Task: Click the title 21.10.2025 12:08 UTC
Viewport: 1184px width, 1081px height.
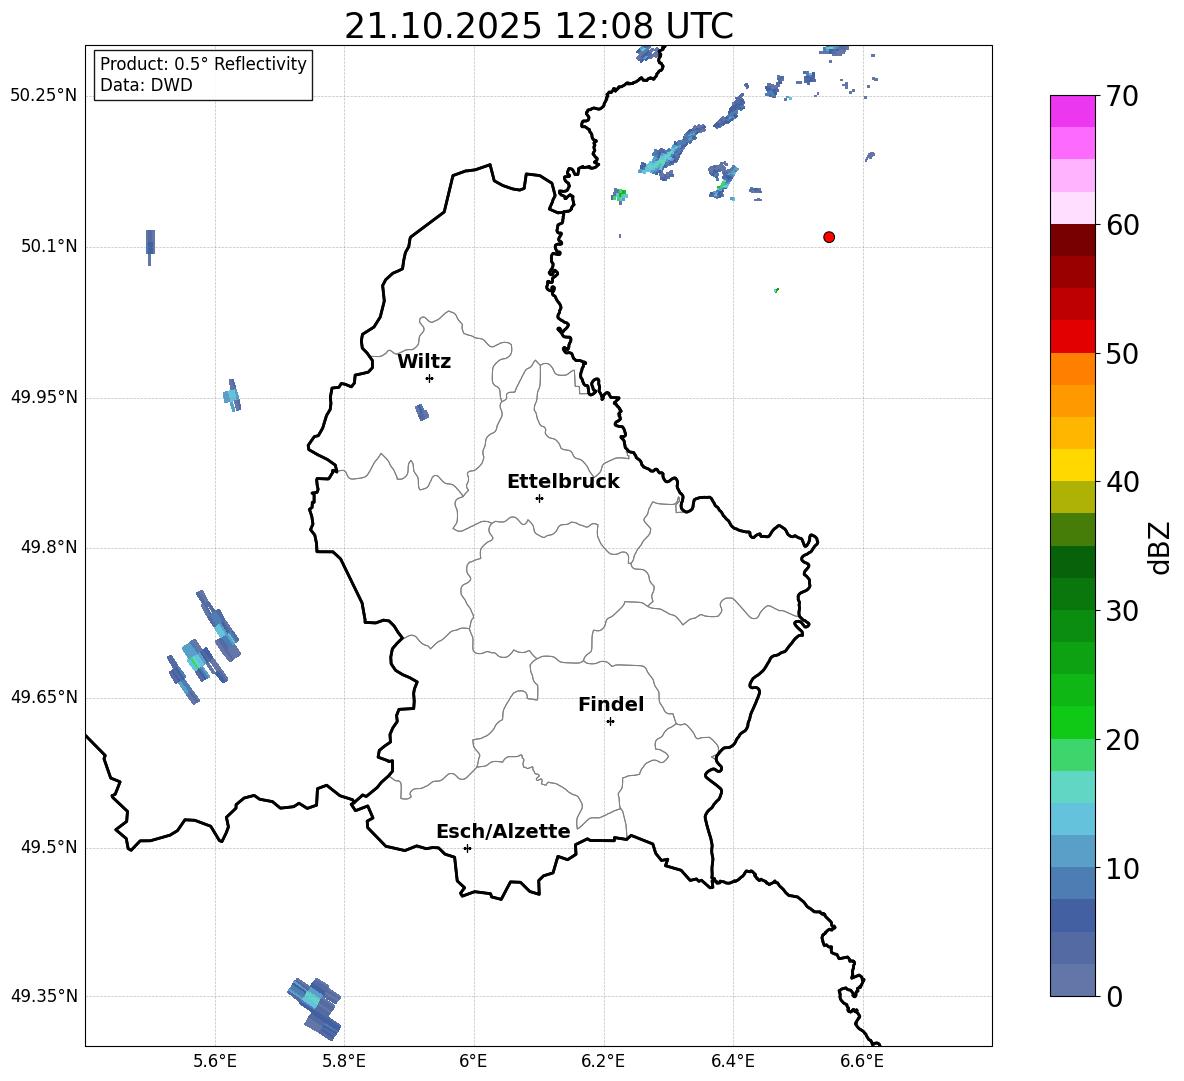Action: click(x=538, y=26)
